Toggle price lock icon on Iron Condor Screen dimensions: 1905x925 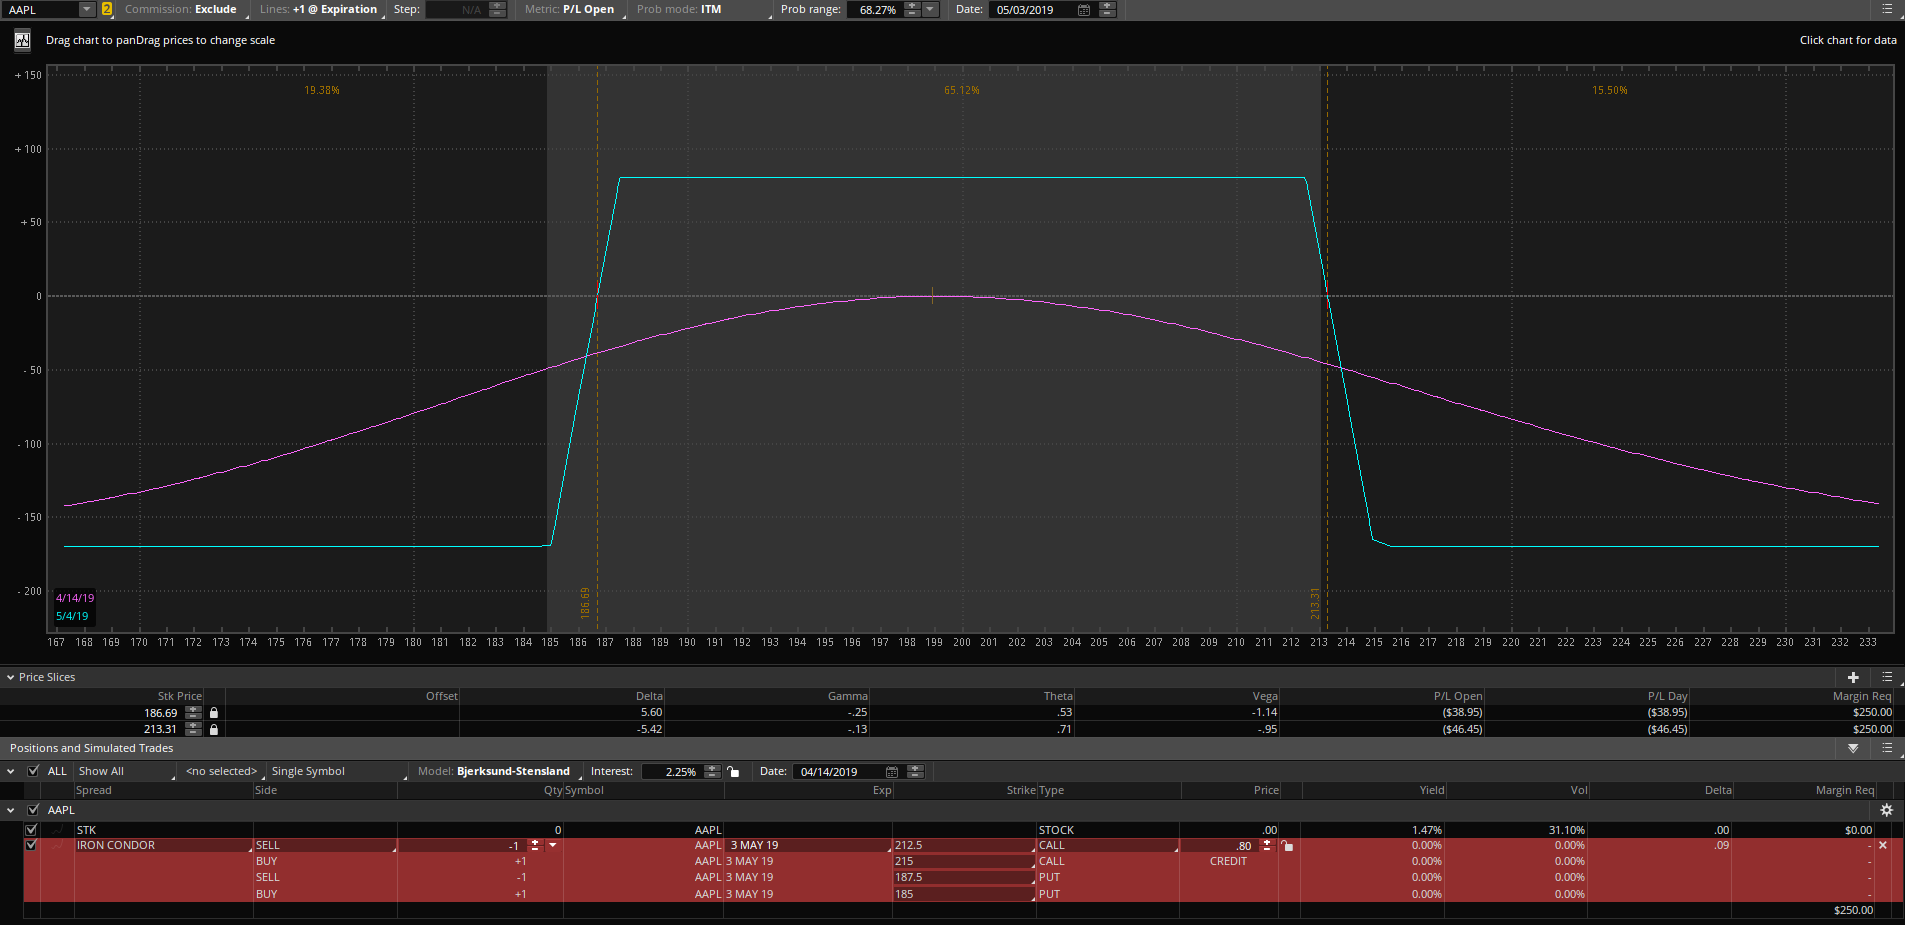click(x=1287, y=846)
